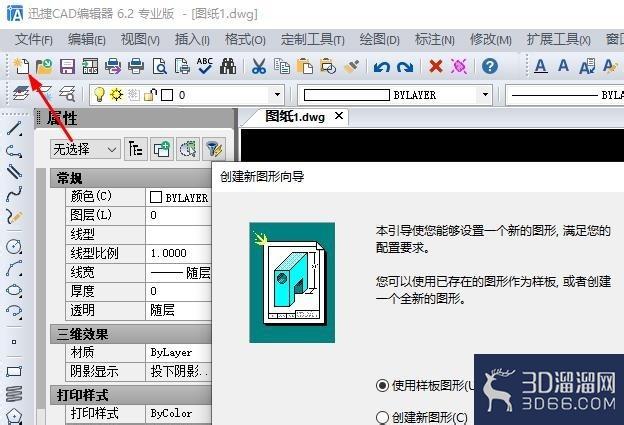Open the 插入(I) menu
The image size is (624, 425).
point(192,39)
